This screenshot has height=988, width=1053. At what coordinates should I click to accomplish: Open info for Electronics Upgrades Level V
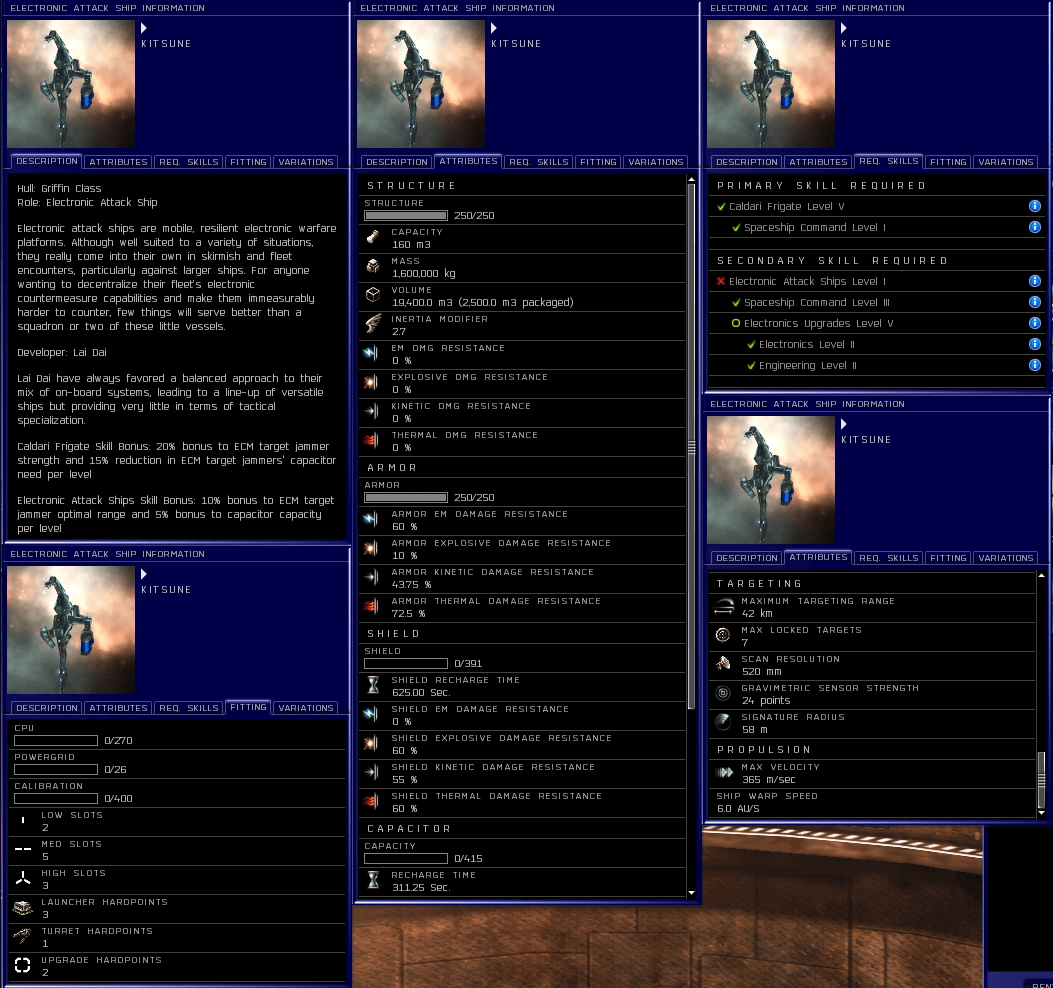pos(1034,323)
